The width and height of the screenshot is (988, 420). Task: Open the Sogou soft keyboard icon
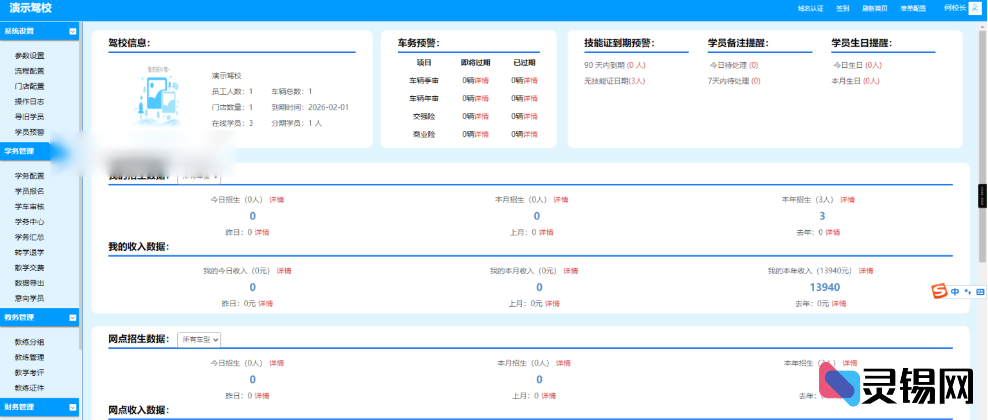[x=980, y=292]
